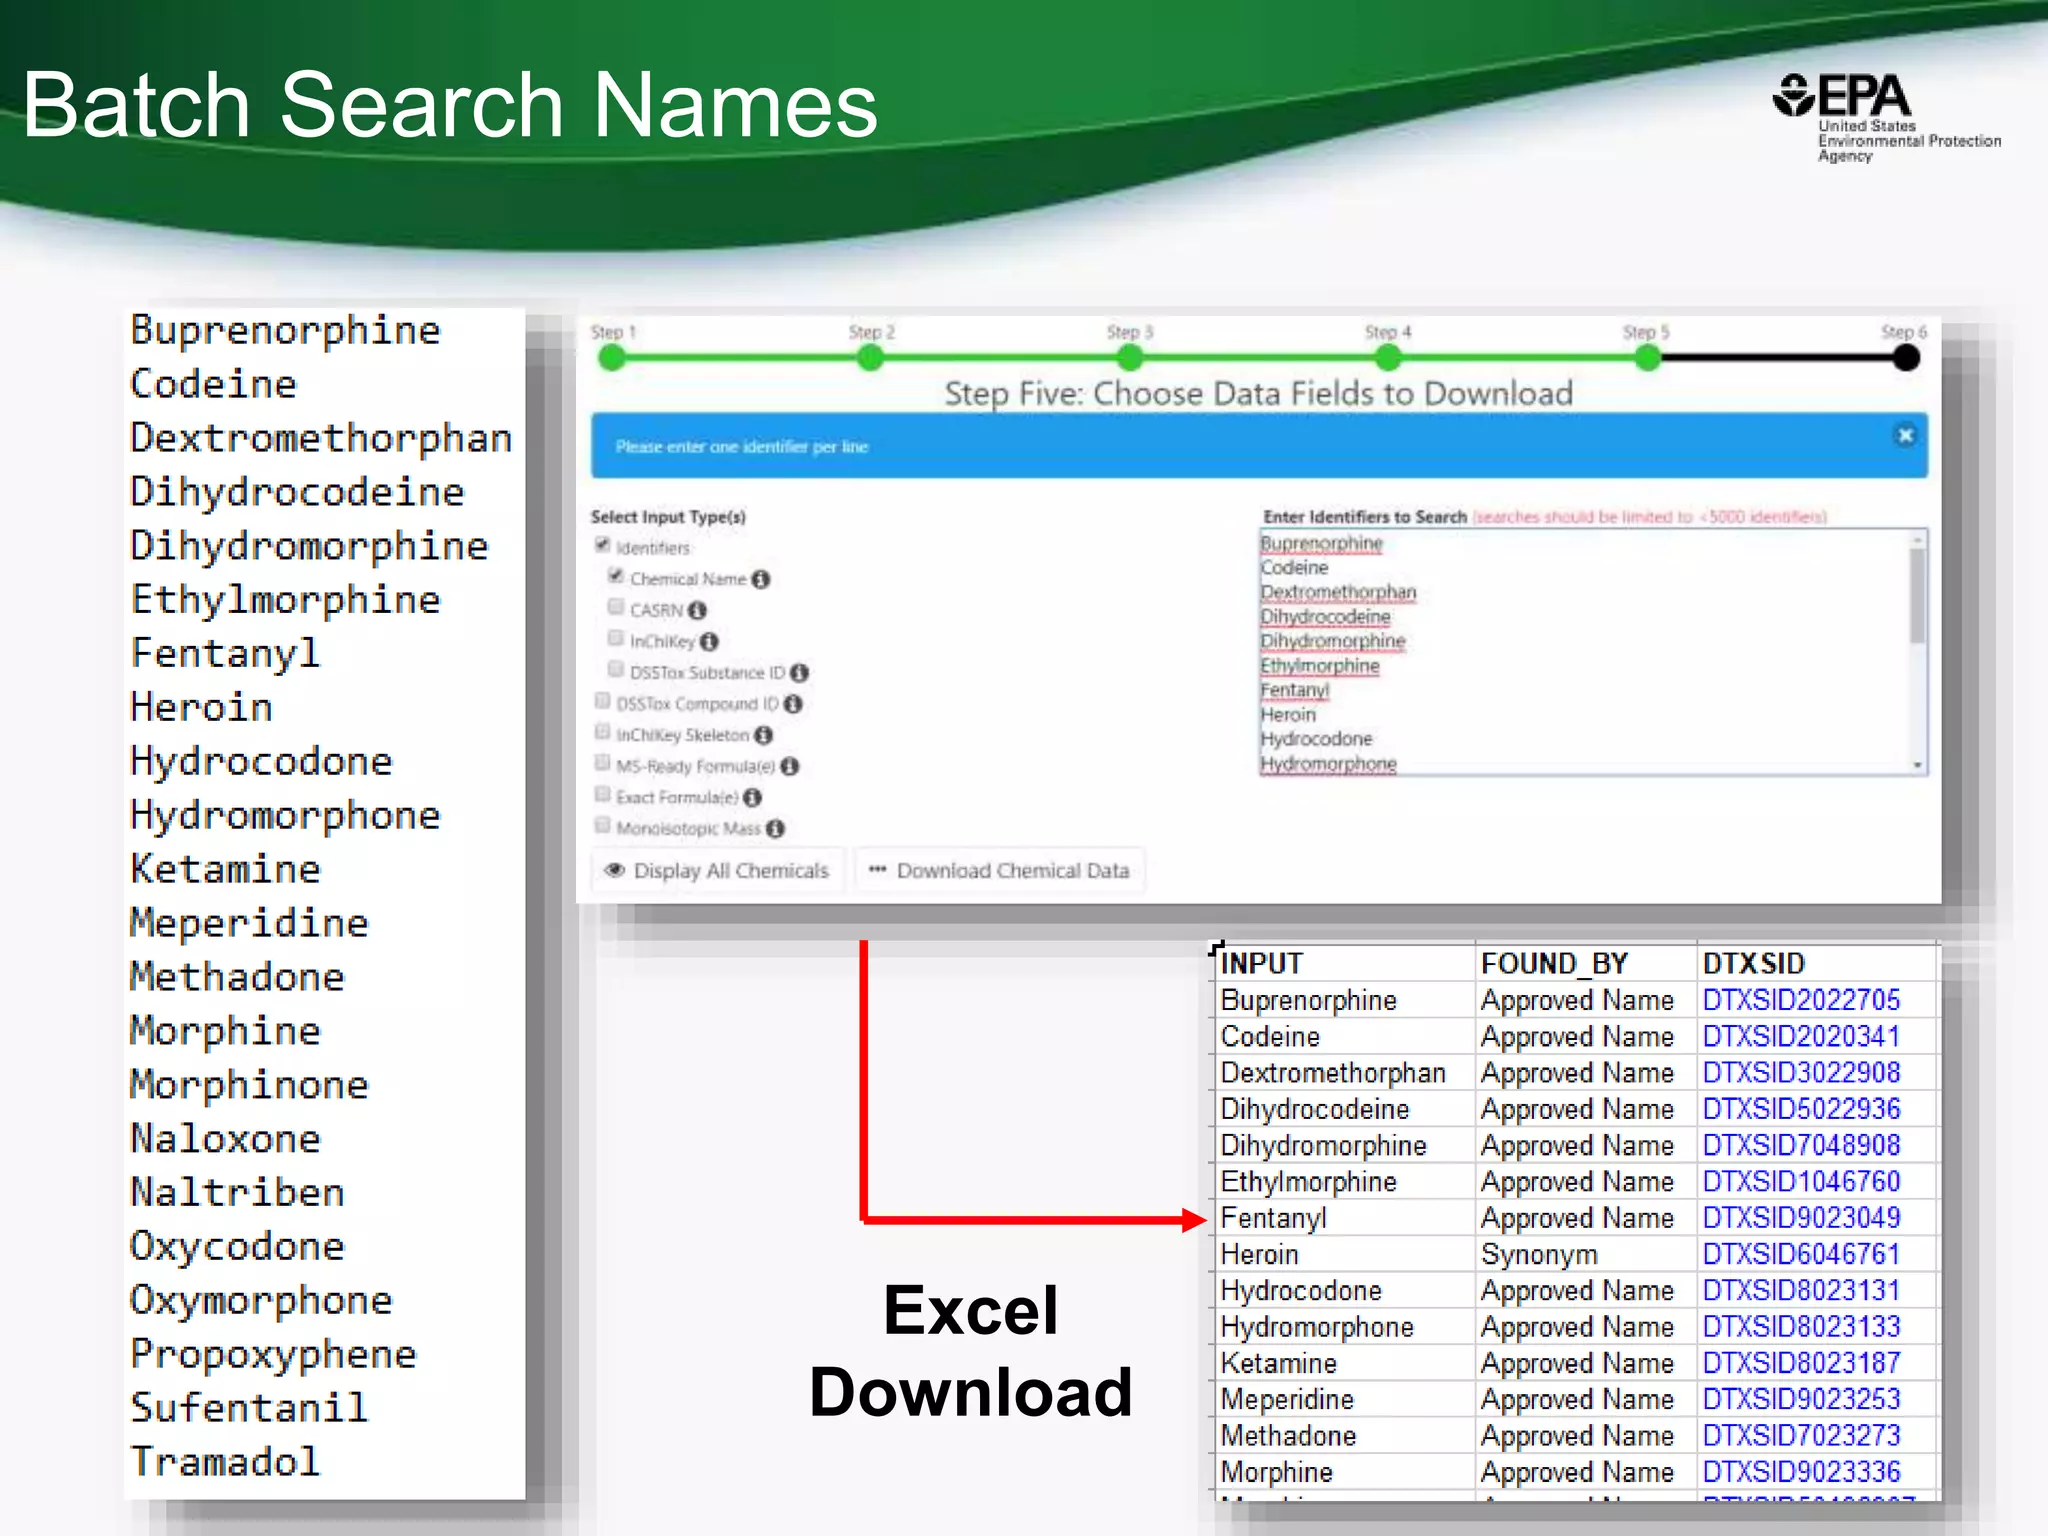Jump to Step 3 on progress bar
The height and width of the screenshot is (1536, 2048).
tap(1129, 358)
